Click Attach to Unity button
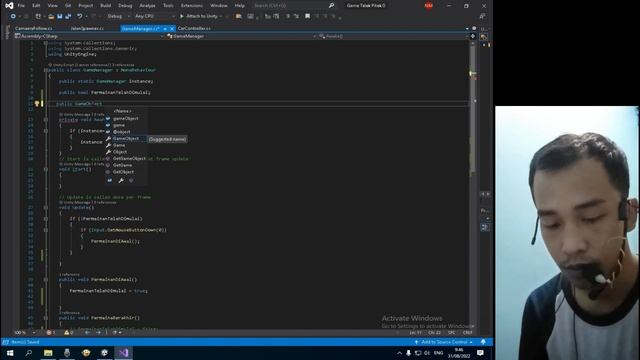Screen dimensions: 640x360 (199, 16)
